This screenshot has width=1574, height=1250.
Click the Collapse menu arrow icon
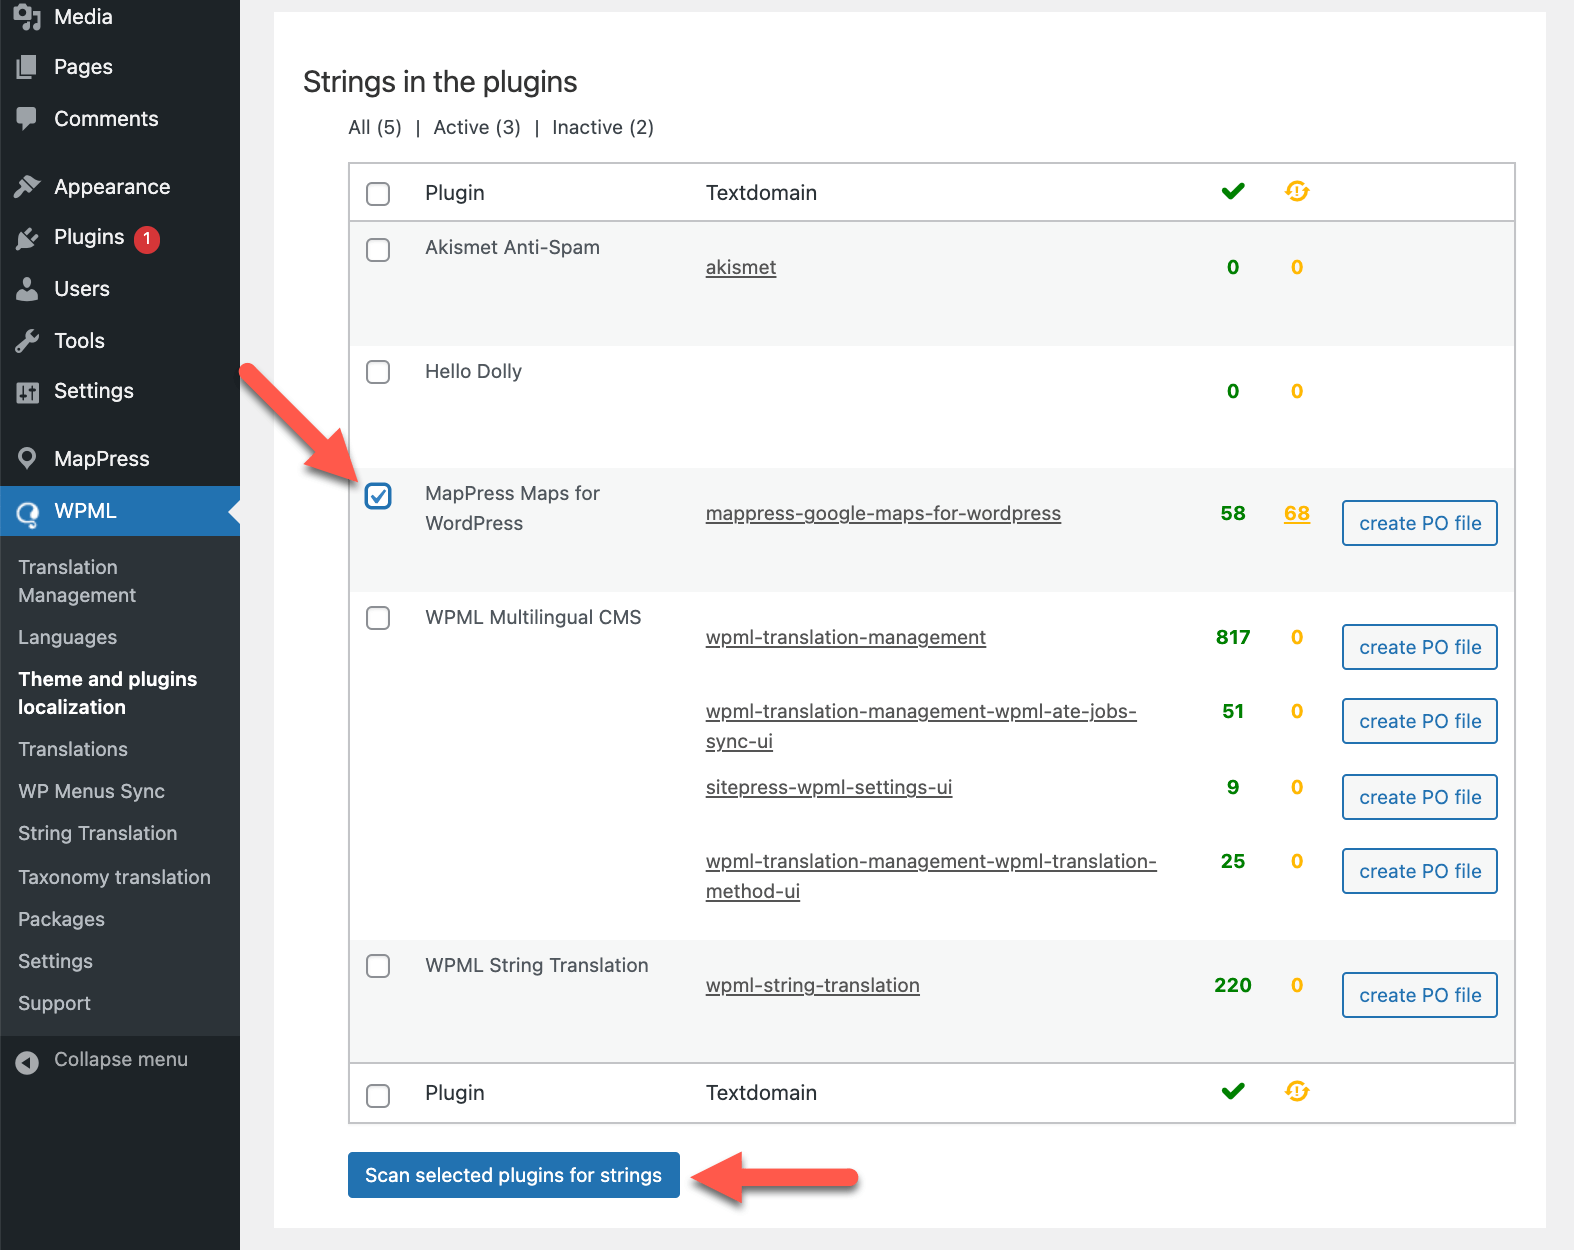(x=27, y=1062)
